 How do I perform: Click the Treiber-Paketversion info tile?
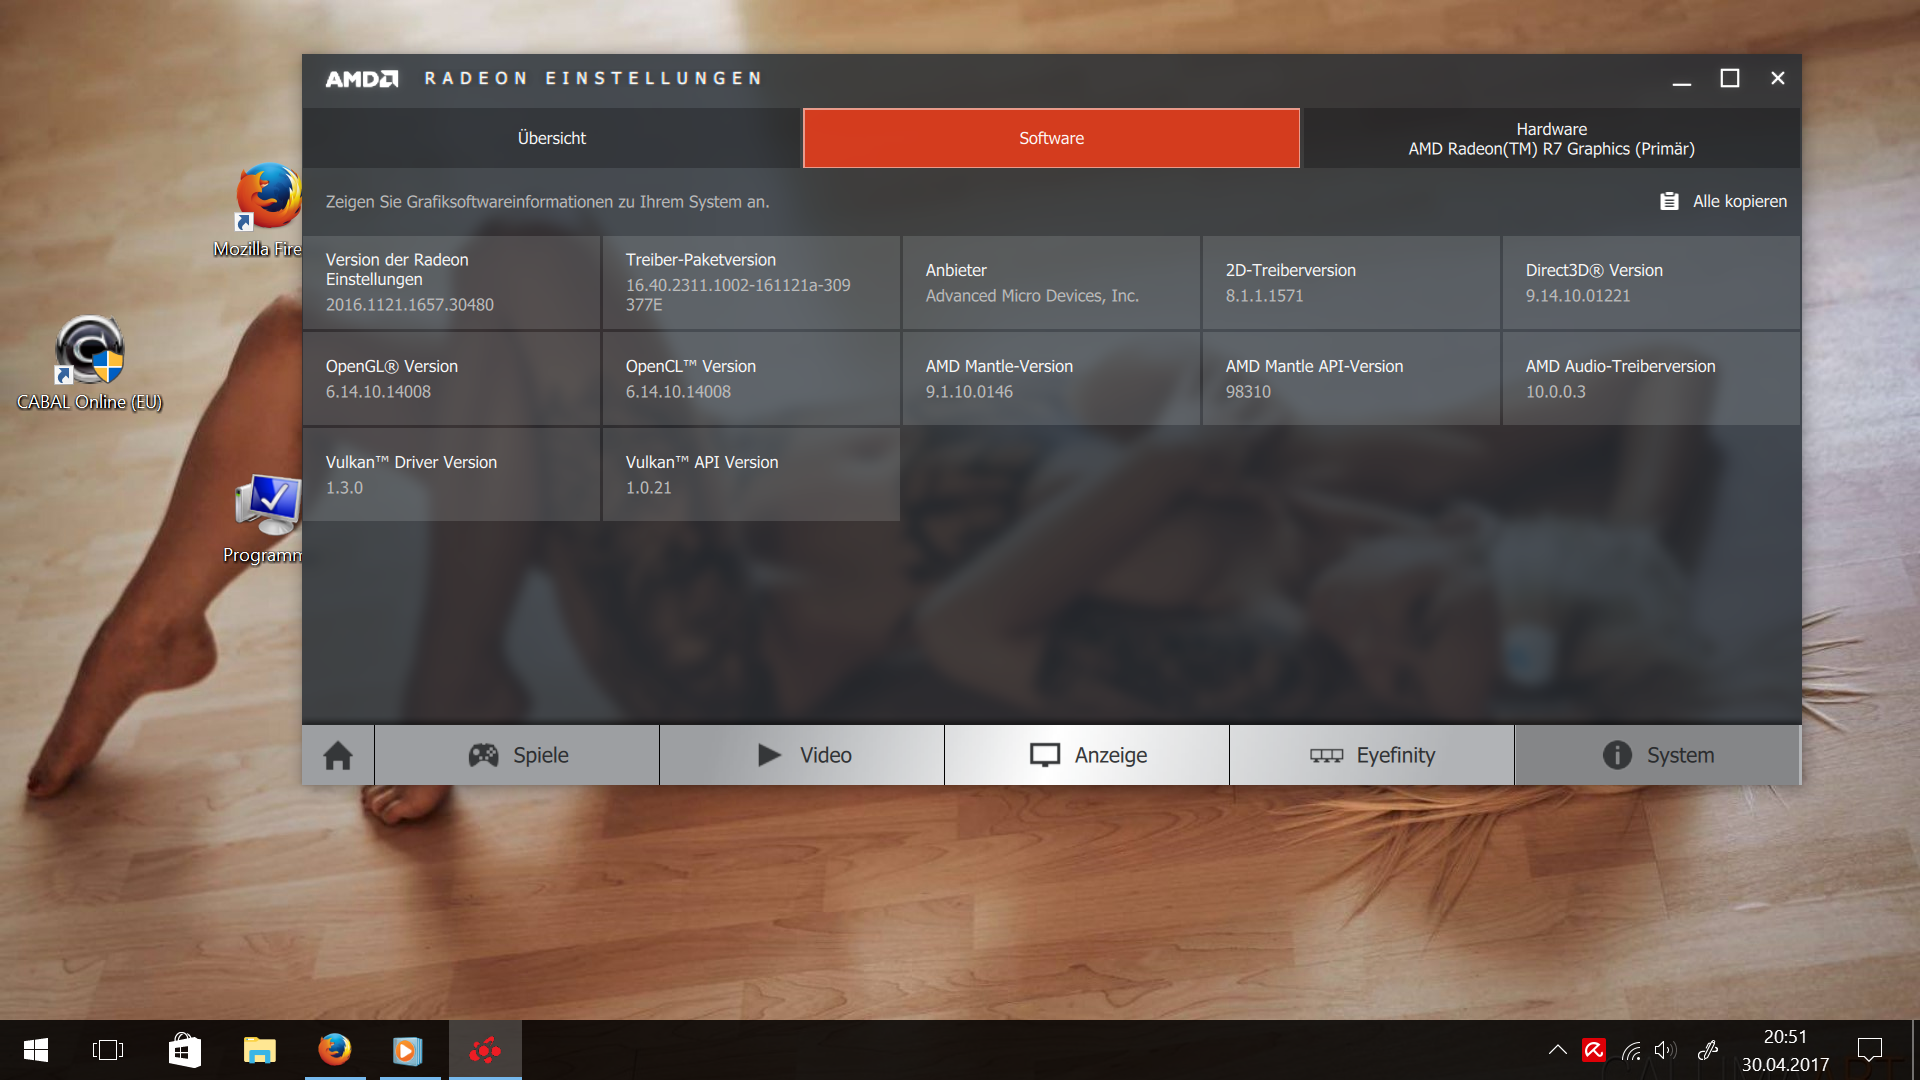751,282
